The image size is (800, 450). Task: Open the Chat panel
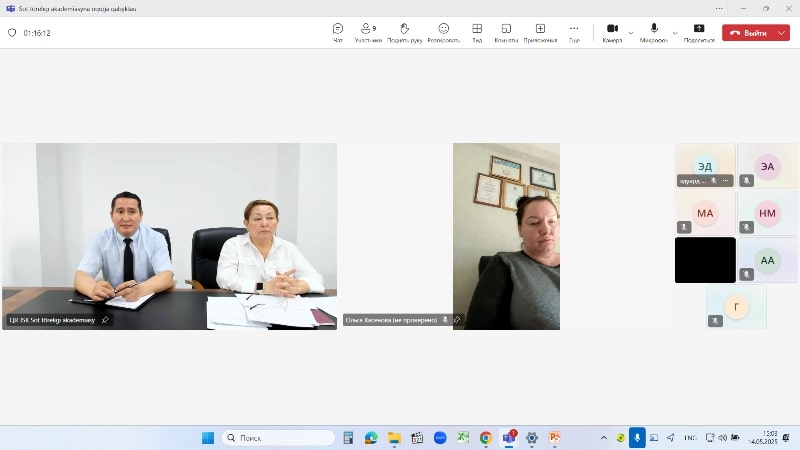[x=338, y=33]
